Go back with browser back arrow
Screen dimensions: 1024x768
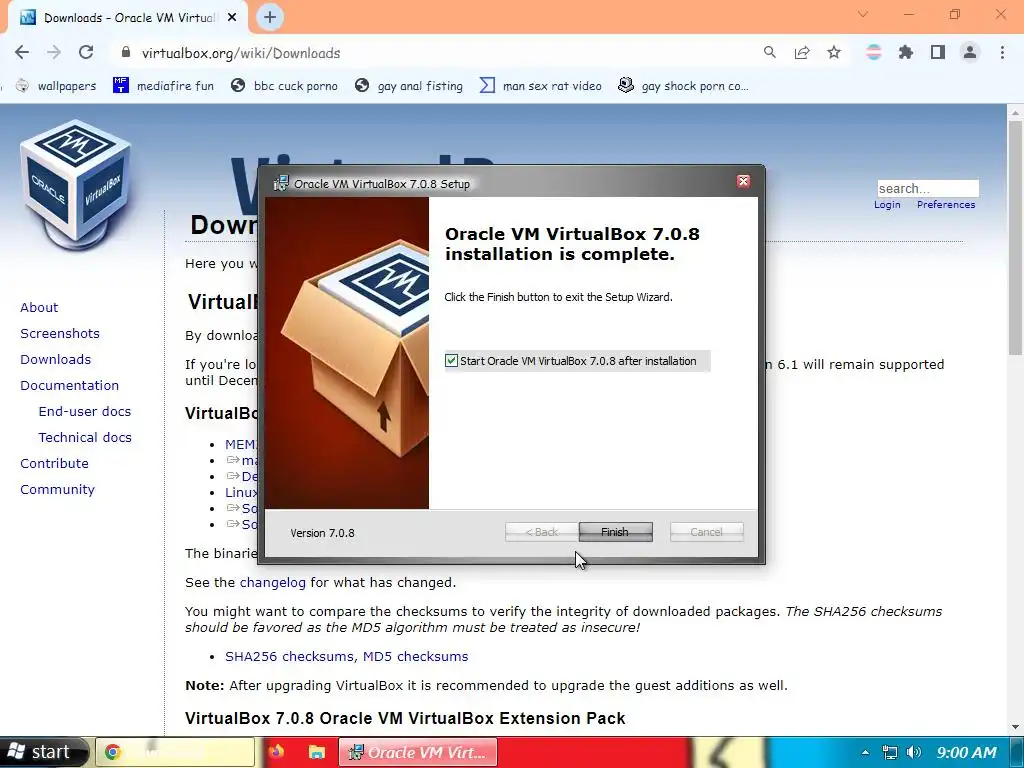click(x=22, y=53)
